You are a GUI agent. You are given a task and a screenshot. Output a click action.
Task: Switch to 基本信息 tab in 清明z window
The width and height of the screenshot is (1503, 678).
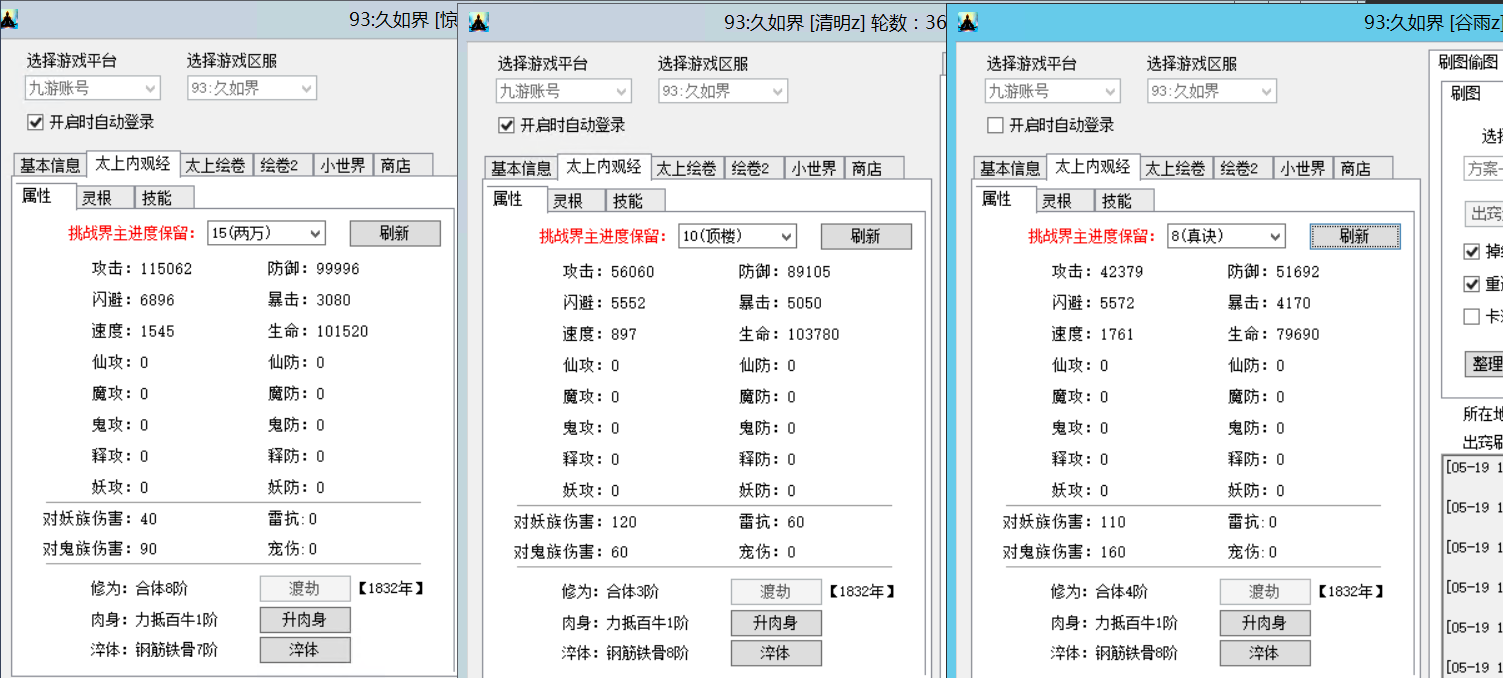pyautogui.click(x=521, y=168)
